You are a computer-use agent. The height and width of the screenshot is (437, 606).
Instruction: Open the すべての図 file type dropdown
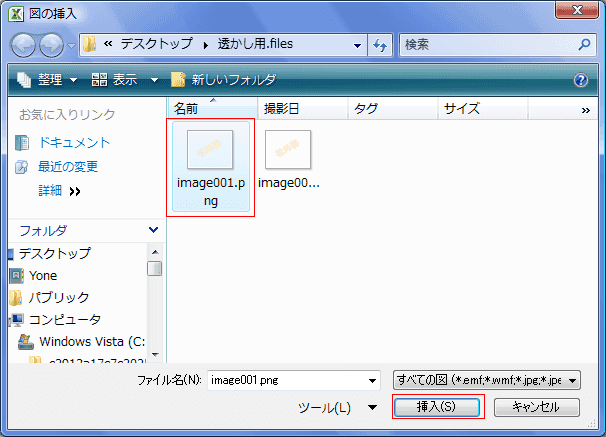(487, 380)
